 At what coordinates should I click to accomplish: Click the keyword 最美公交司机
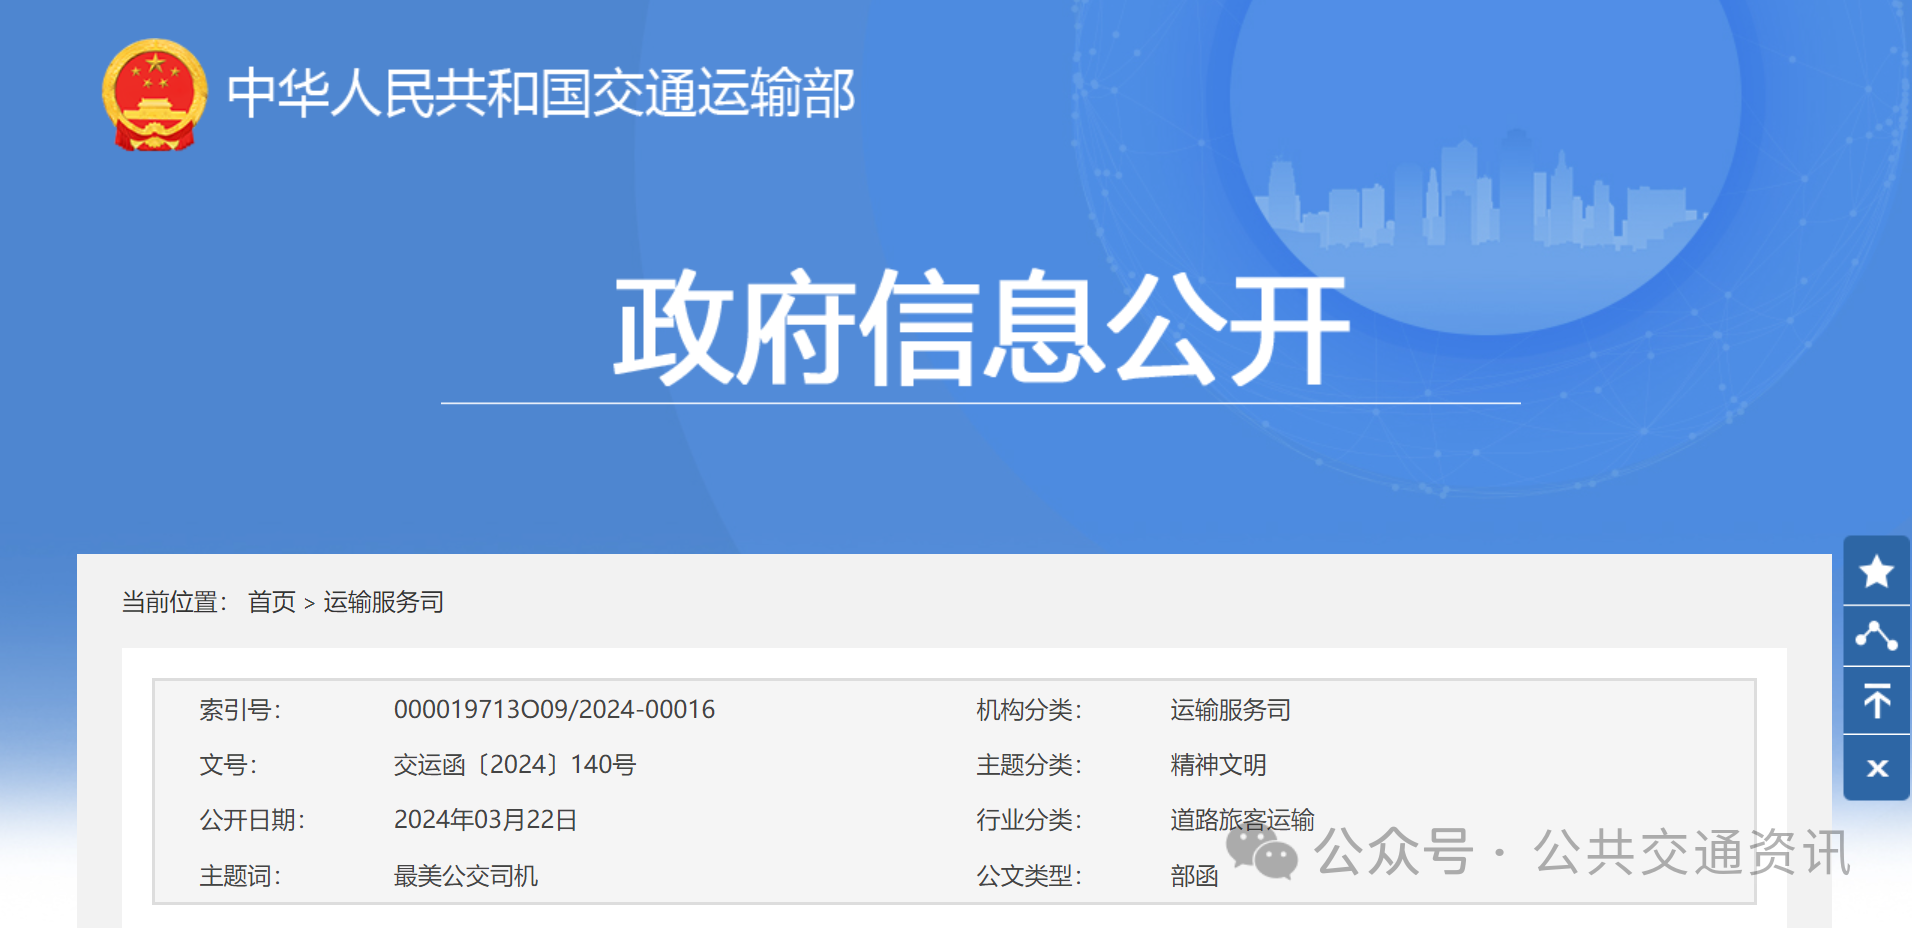coord(465,876)
